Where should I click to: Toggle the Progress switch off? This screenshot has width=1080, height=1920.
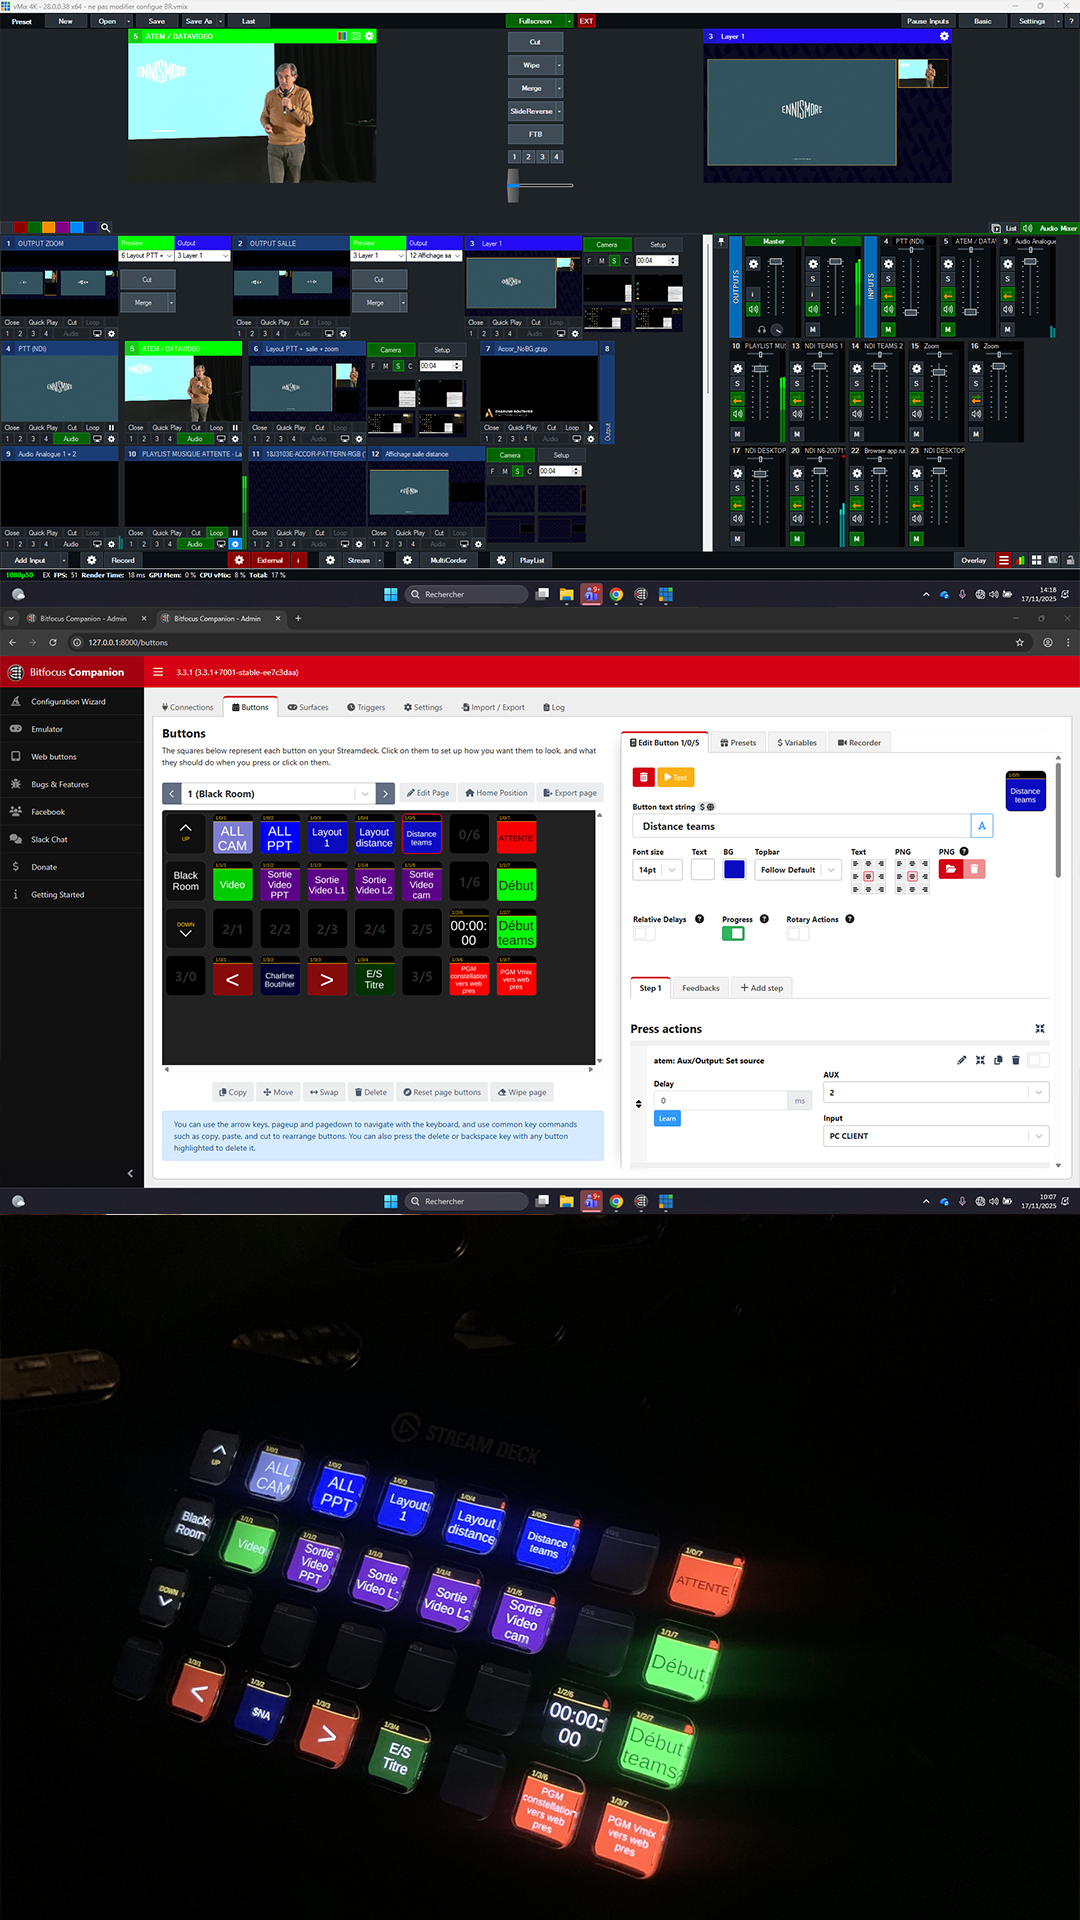[x=733, y=933]
